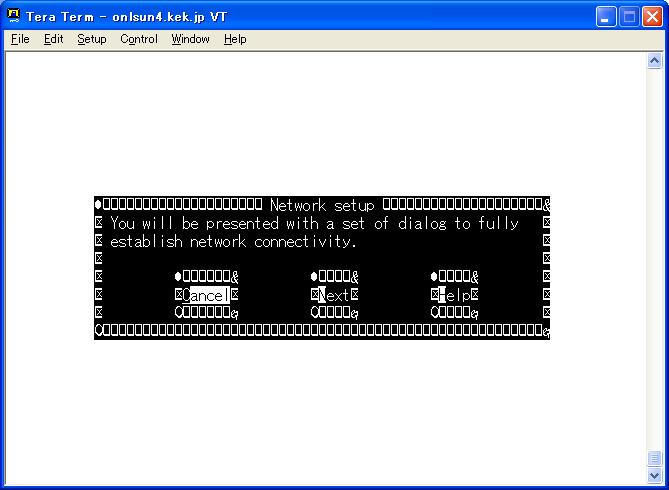The width and height of the screenshot is (669, 490).
Task: Click the text 'establish network connectivity.'
Action: click(233, 242)
